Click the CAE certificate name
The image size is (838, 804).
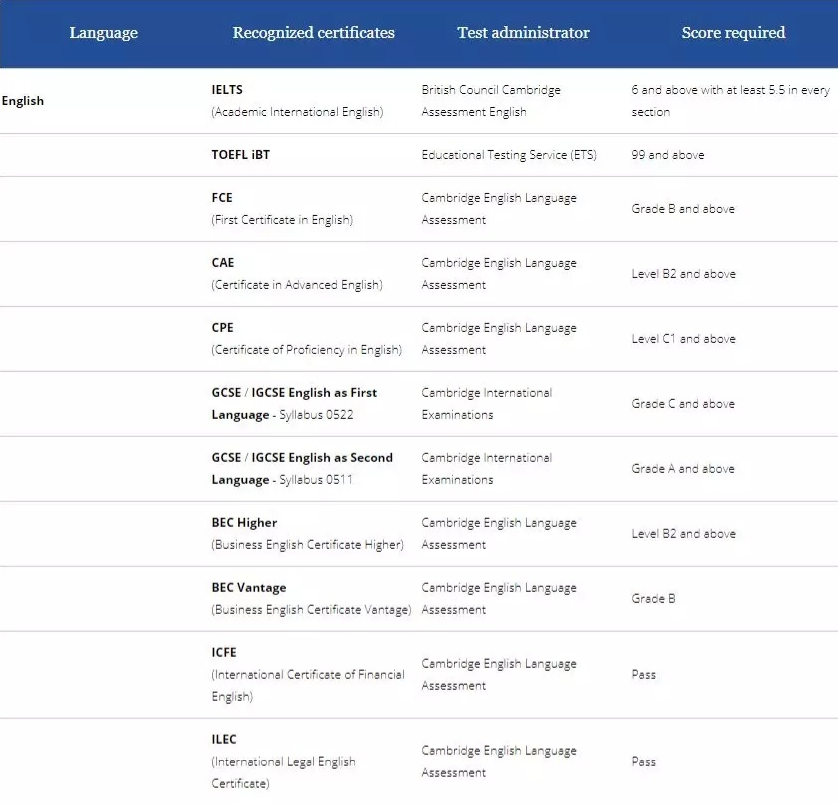pos(223,263)
